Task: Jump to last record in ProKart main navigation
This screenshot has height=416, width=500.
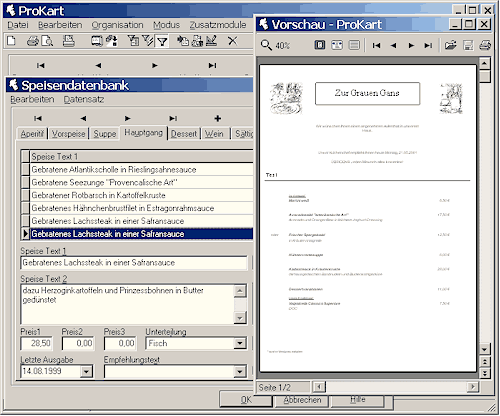Action: pyautogui.click(x=212, y=65)
